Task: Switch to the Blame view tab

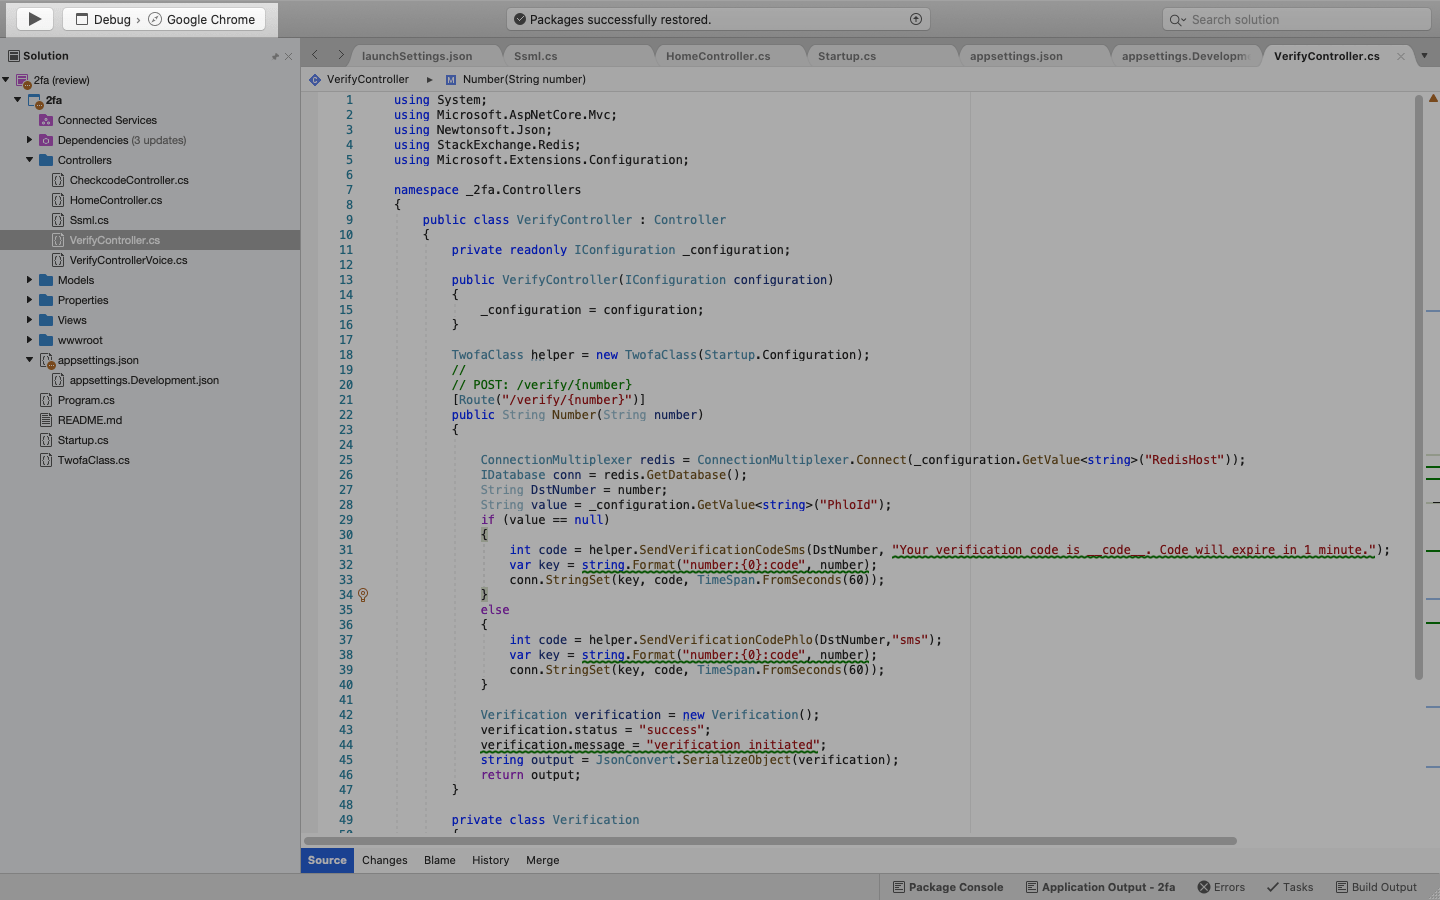Action: (x=440, y=860)
